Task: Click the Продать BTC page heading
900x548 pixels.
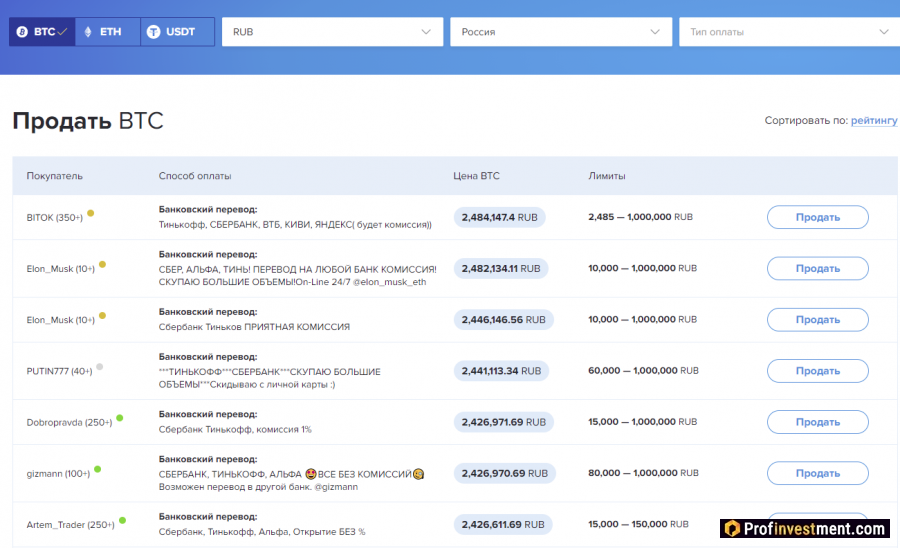Action: (x=88, y=121)
